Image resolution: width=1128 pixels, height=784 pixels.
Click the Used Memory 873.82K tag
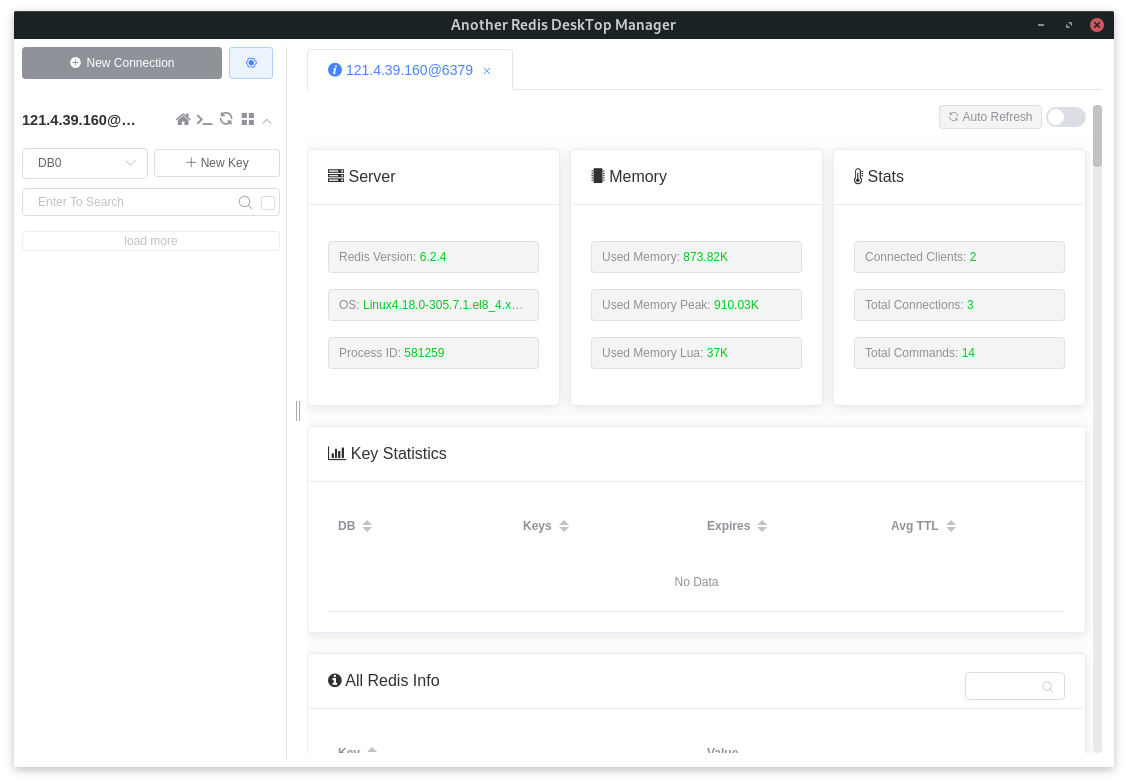[x=696, y=257]
